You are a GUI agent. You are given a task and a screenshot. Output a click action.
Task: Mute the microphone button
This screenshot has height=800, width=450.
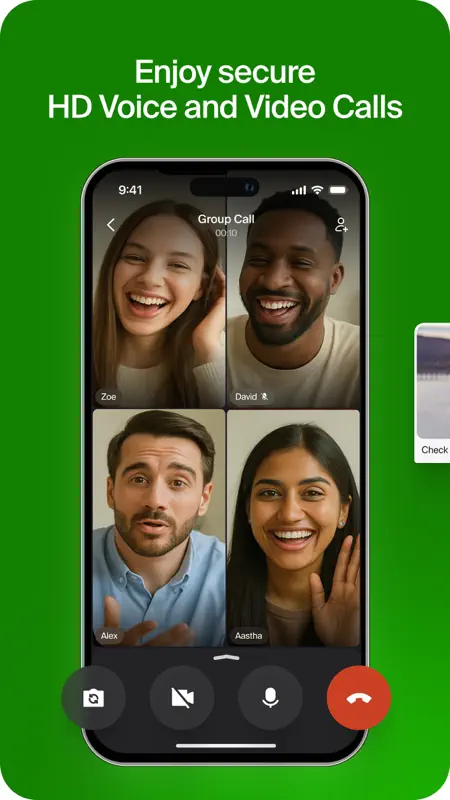tap(270, 697)
